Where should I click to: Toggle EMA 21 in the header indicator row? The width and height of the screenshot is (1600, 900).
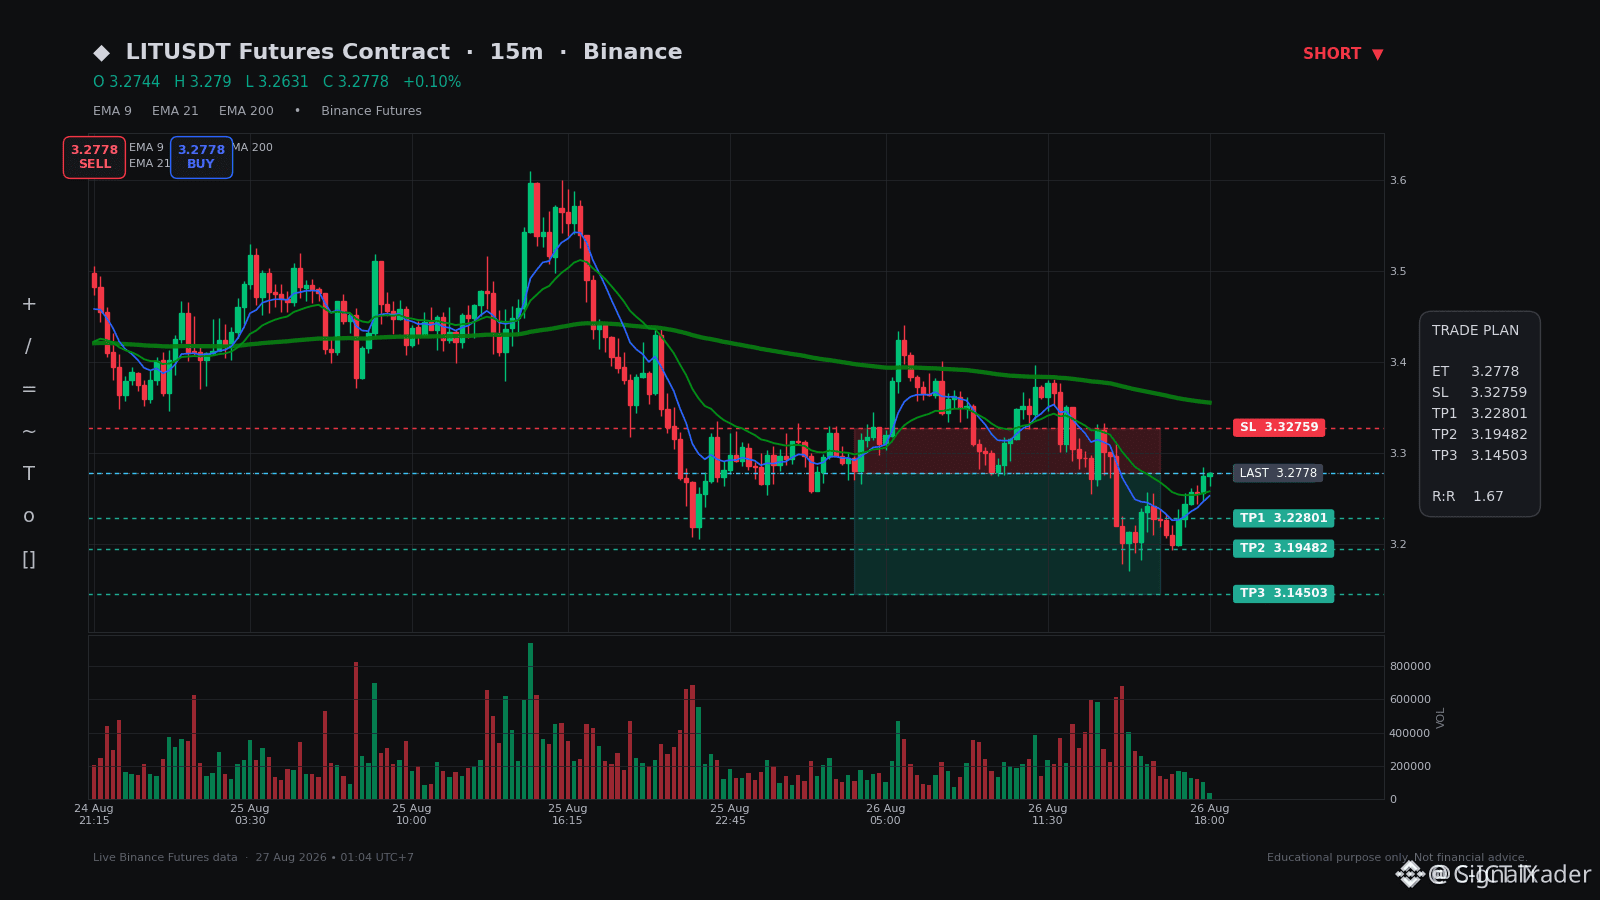(175, 111)
